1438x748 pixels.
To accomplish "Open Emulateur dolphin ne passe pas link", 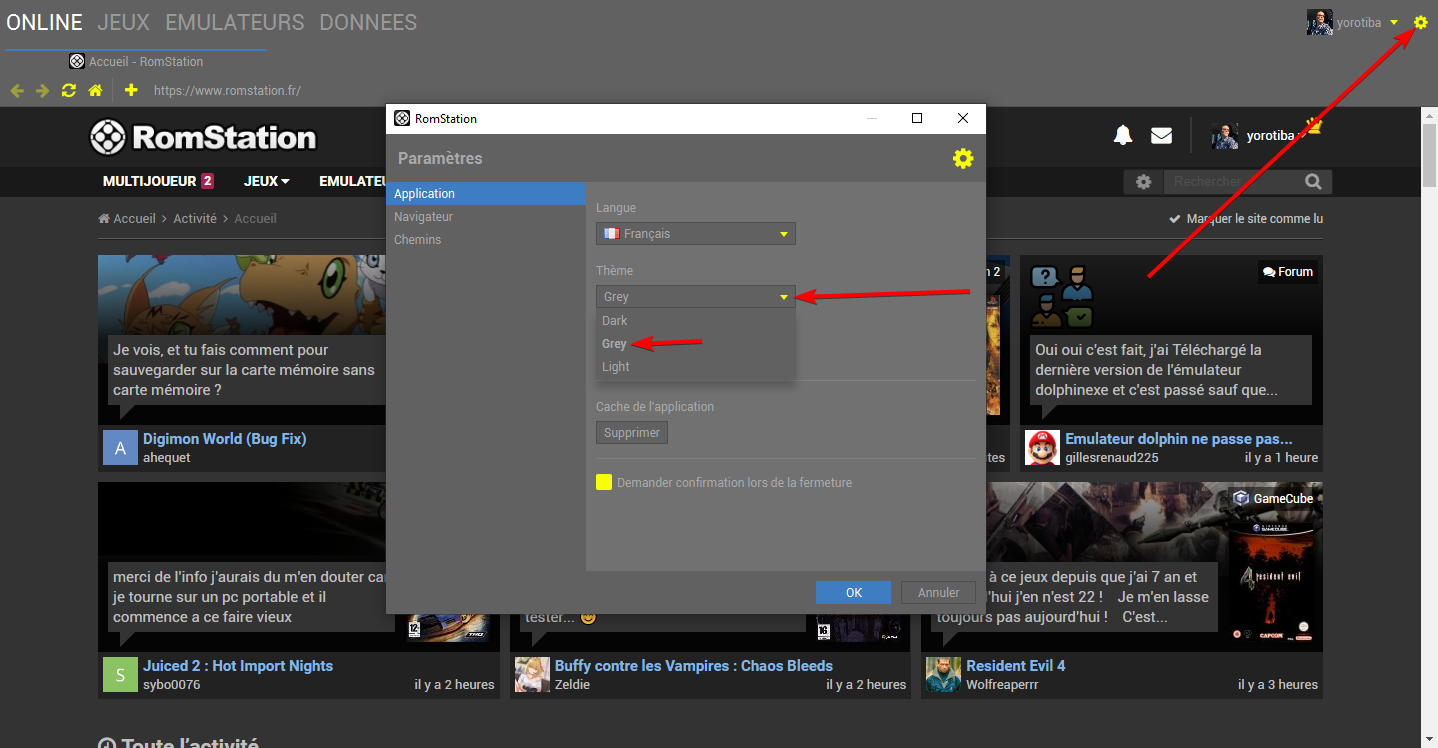I will [1179, 439].
